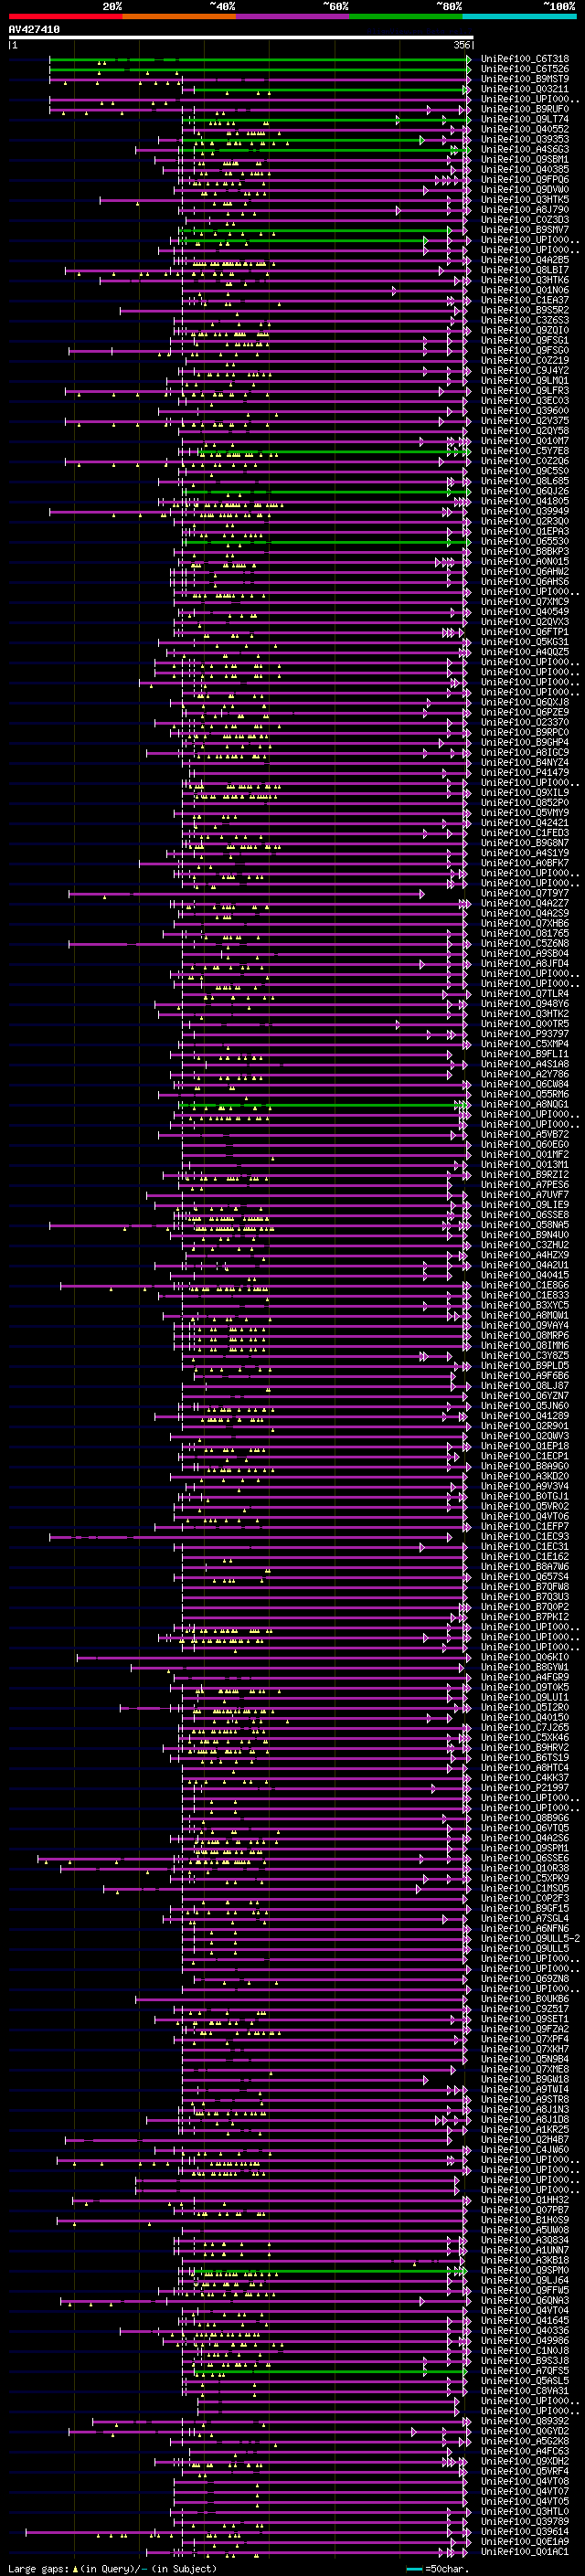Select the UniRef100_Q8LBI7 label

[x=525, y=270]
